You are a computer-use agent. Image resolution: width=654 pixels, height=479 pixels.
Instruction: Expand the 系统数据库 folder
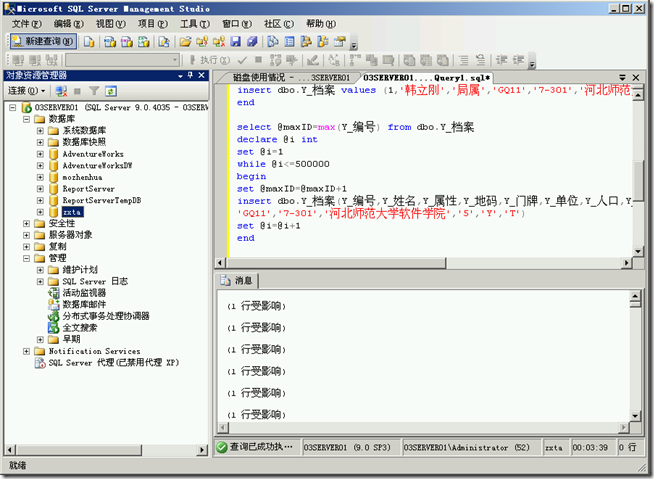[40, 131]
